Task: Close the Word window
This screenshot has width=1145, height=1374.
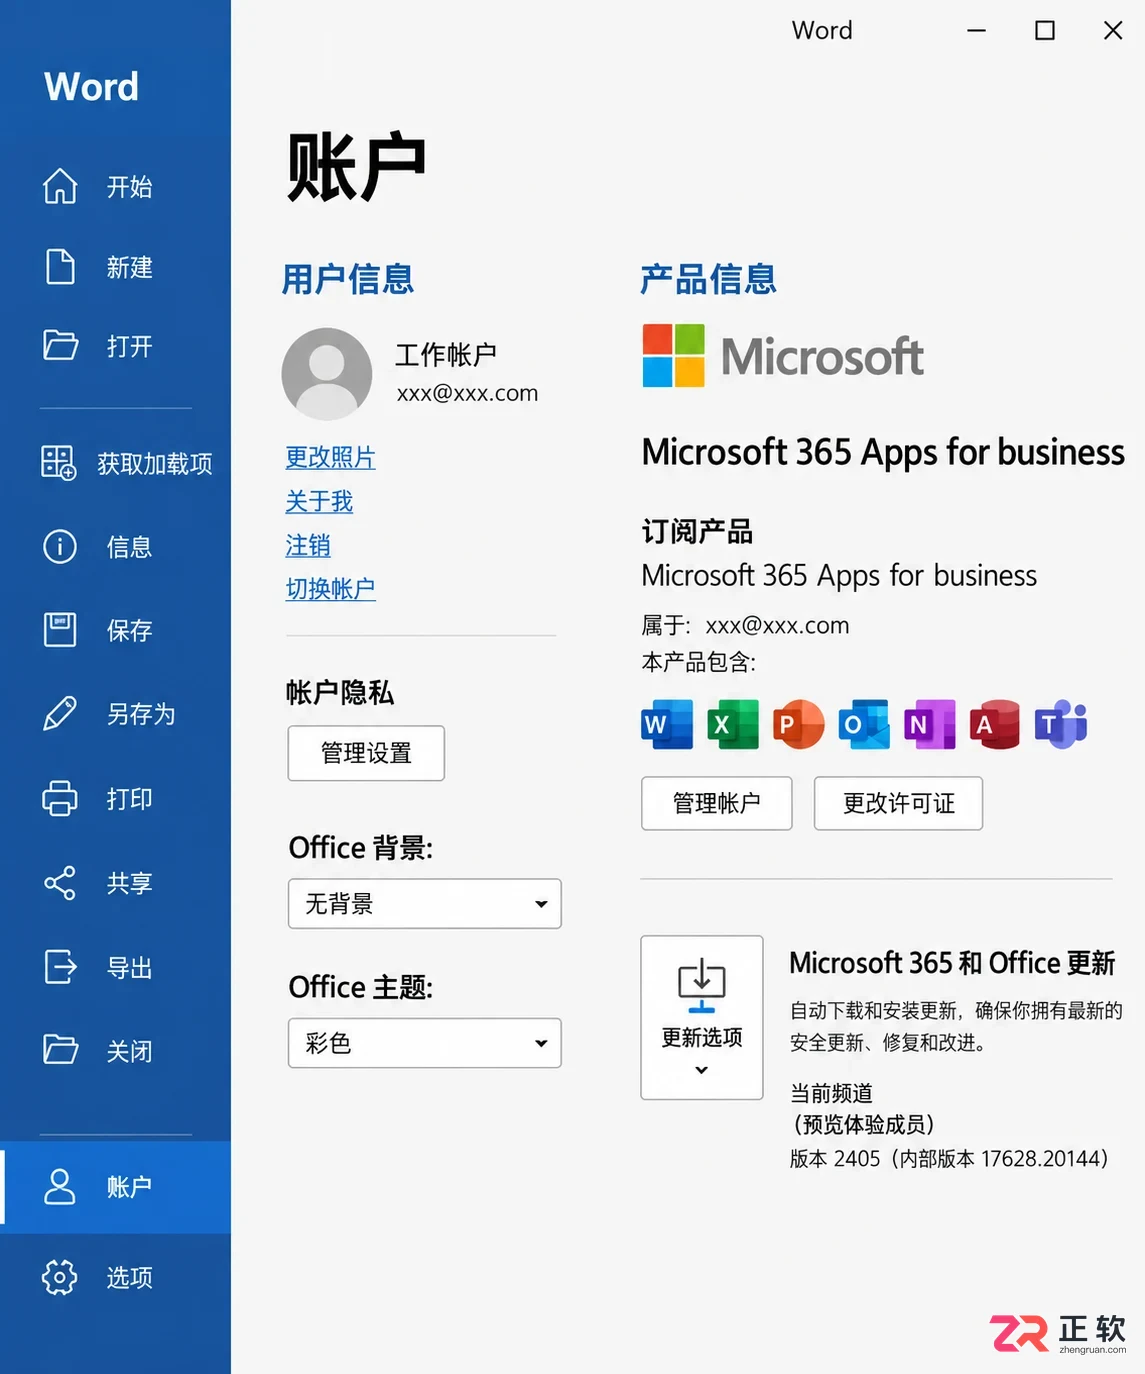Action: (x=1113, y=31)
